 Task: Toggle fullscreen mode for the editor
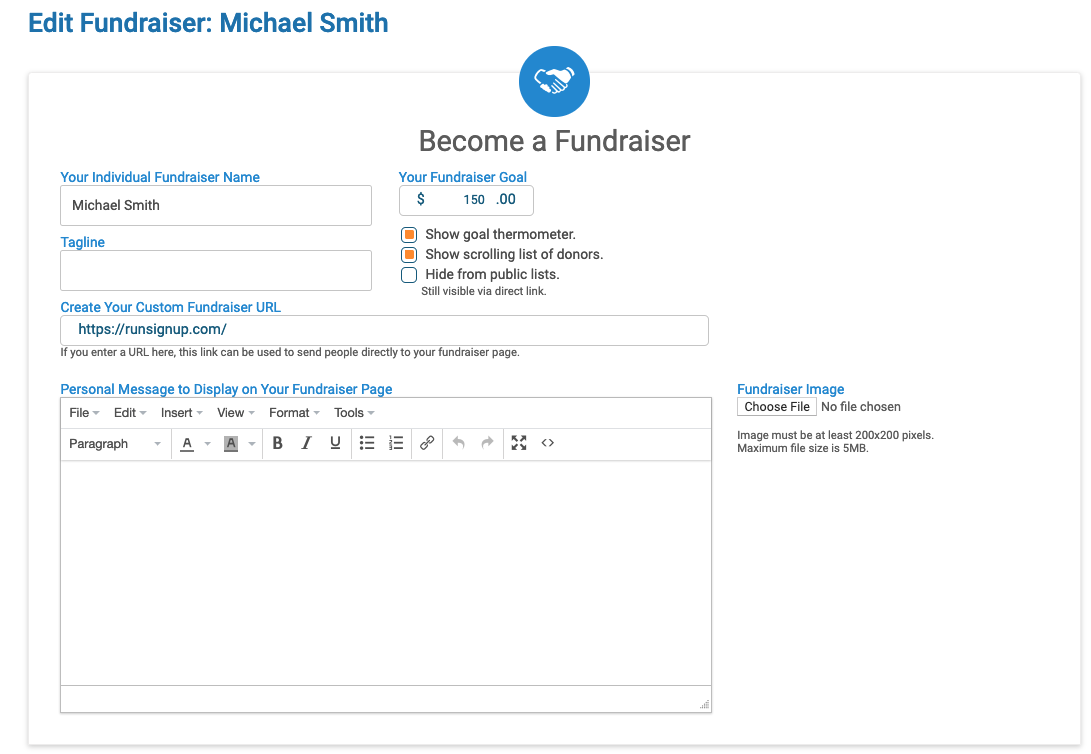[519, 443]
